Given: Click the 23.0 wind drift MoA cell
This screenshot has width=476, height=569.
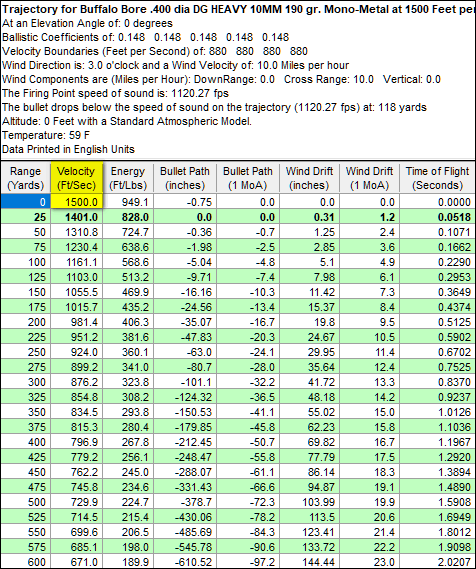Looking at the screenshot, I should [369, 562].
